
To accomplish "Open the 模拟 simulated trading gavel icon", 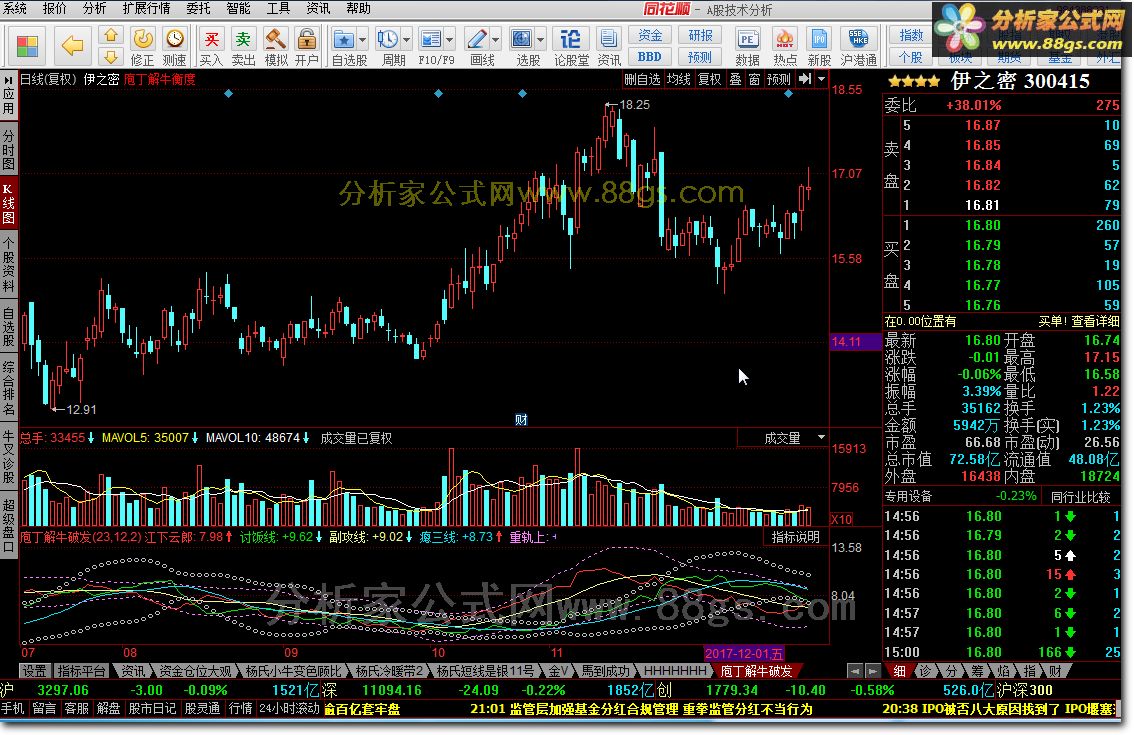I will pos(276,39).
